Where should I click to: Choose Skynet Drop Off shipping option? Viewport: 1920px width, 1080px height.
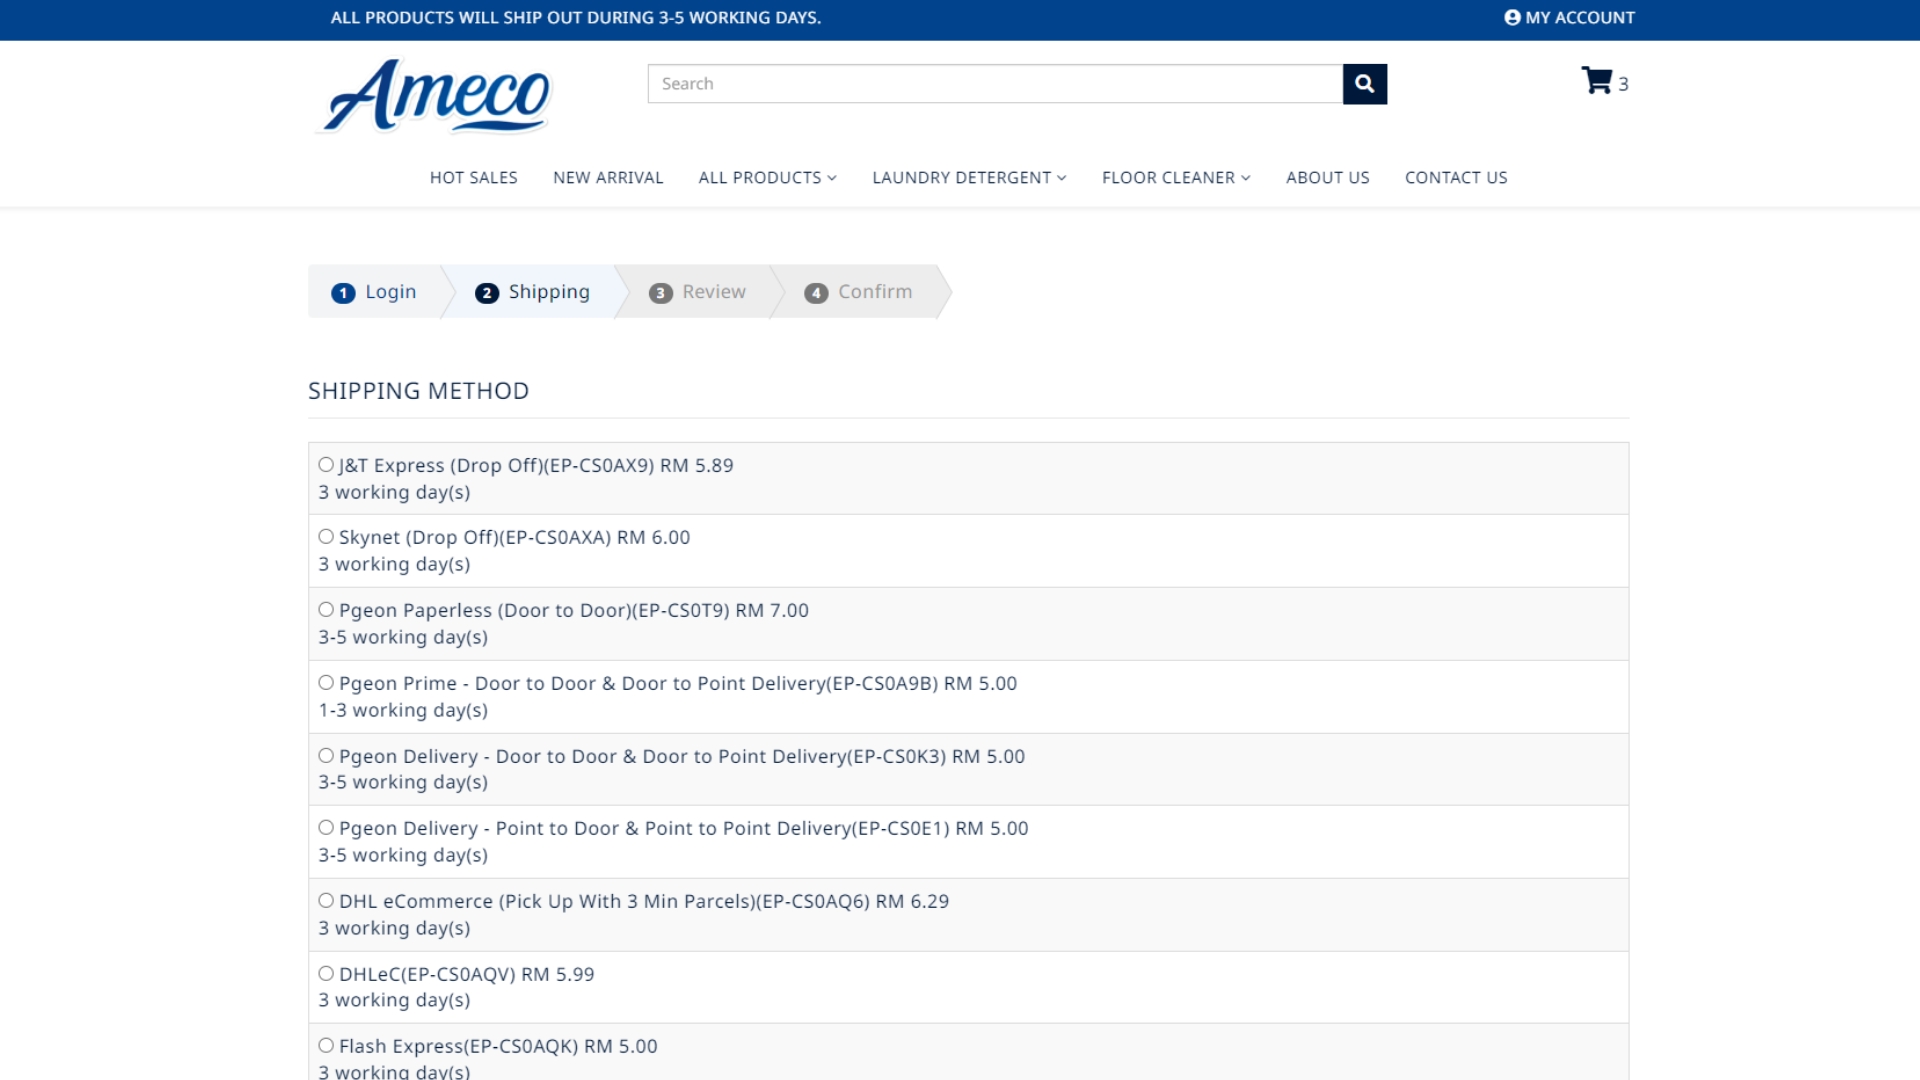(x=326, y=537)
